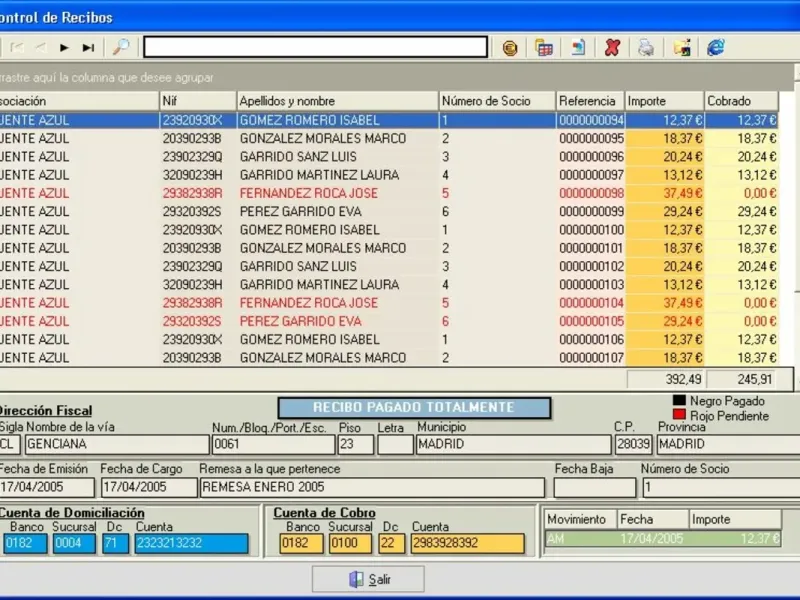
Task: Click the Movimiento column header
Action: point(581,519)
